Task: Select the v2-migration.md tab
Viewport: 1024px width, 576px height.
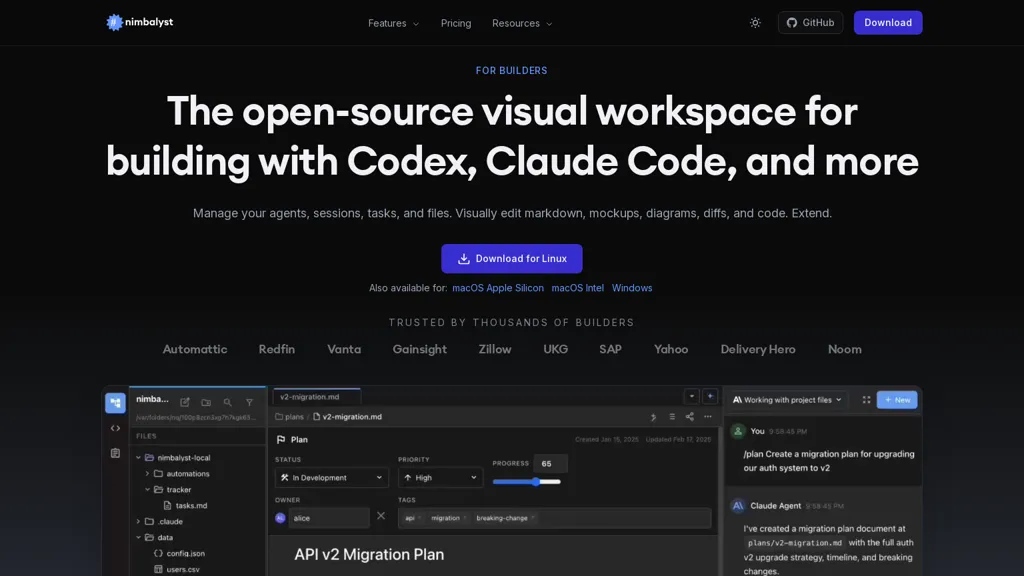Action: tap(317, 396)
